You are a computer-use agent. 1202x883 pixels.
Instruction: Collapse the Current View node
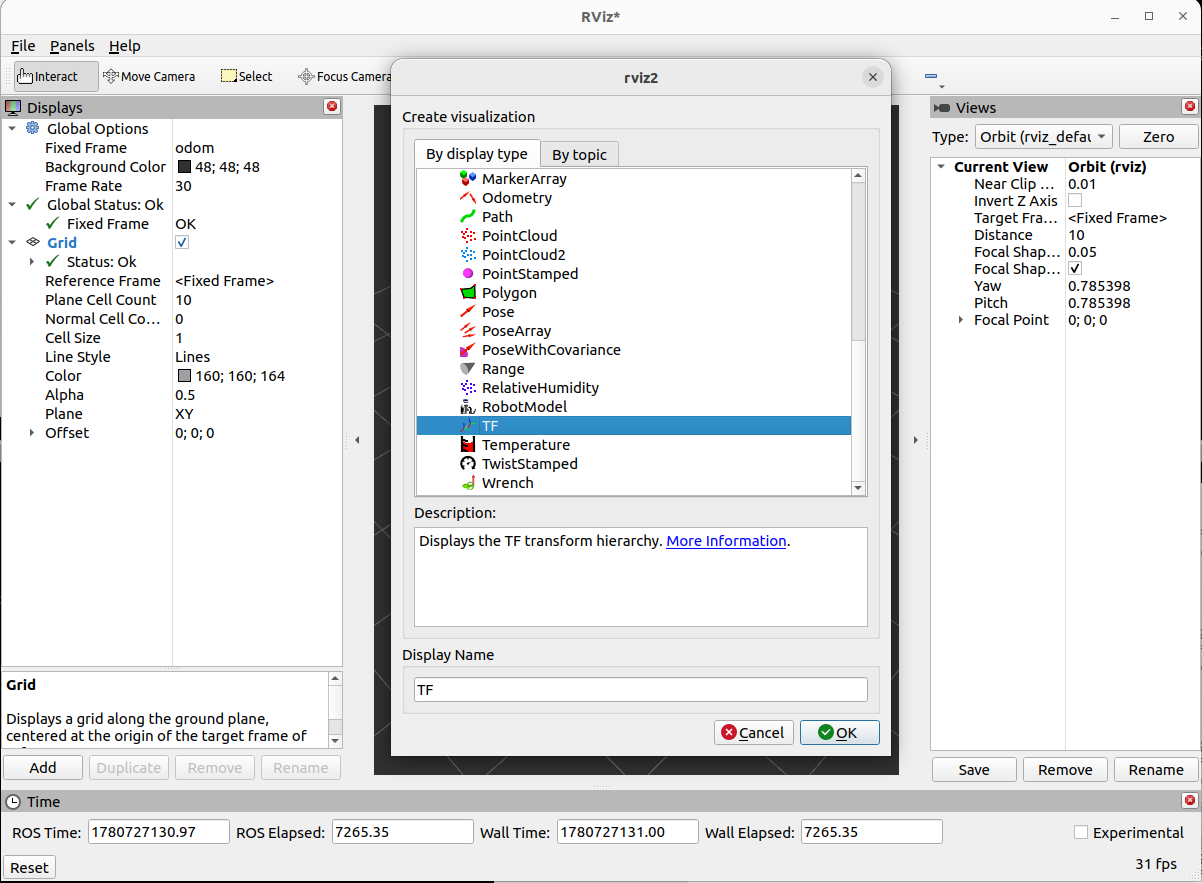(941, 167)
